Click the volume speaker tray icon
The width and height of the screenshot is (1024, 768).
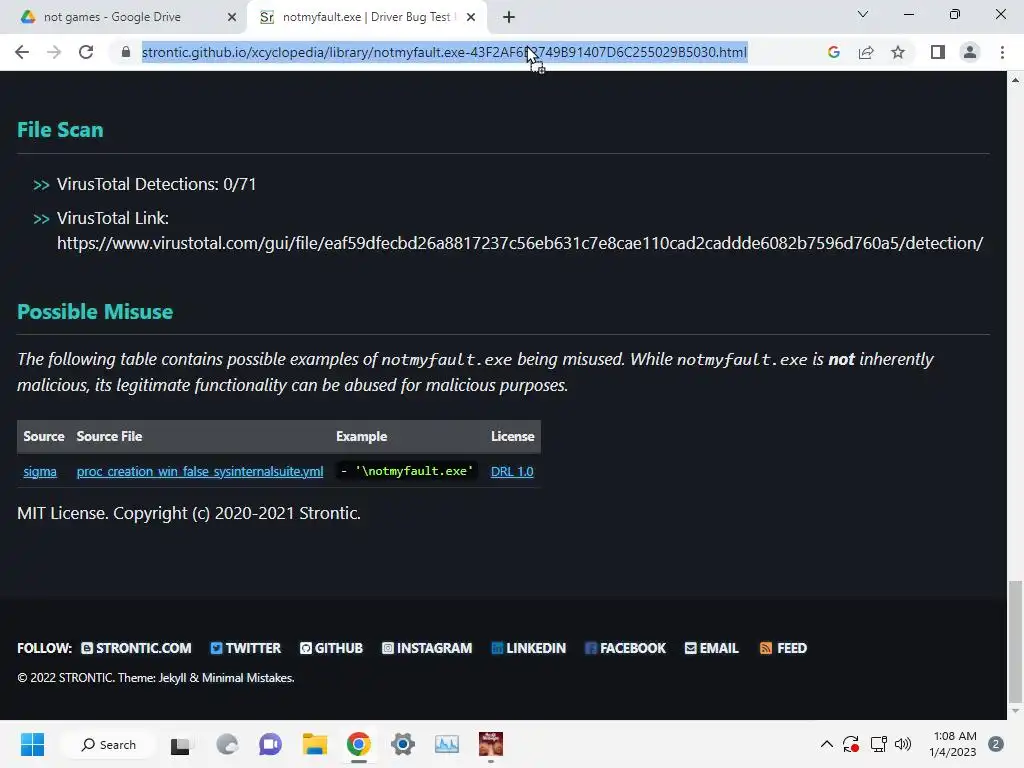(x=903, y=744)
